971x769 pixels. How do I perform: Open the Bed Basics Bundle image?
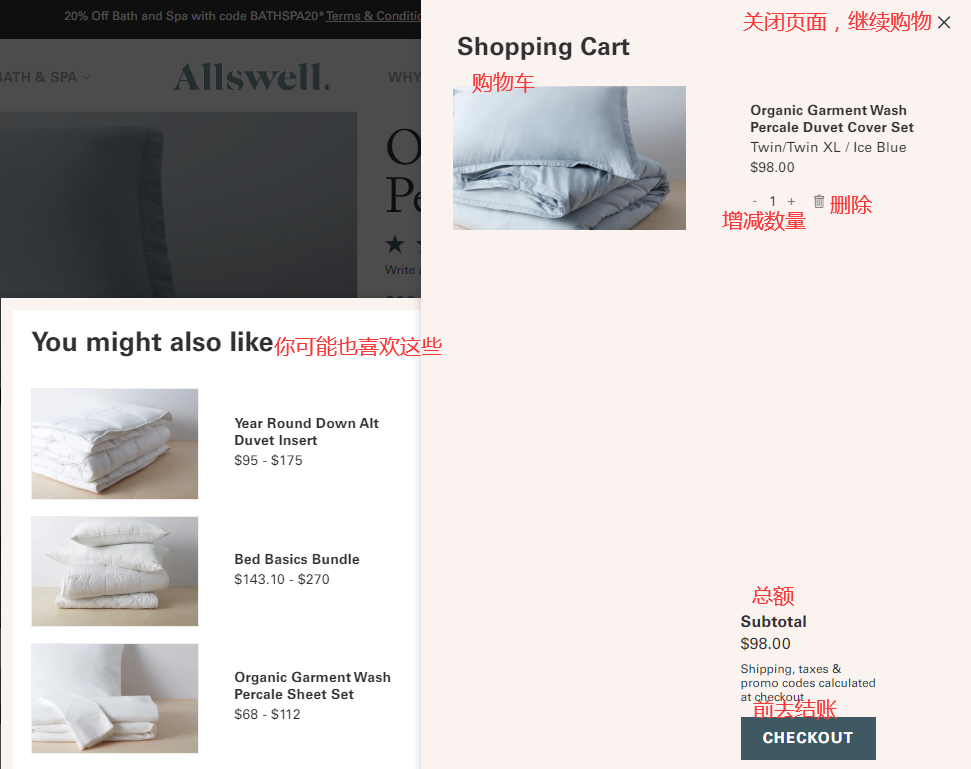[115, 571]
